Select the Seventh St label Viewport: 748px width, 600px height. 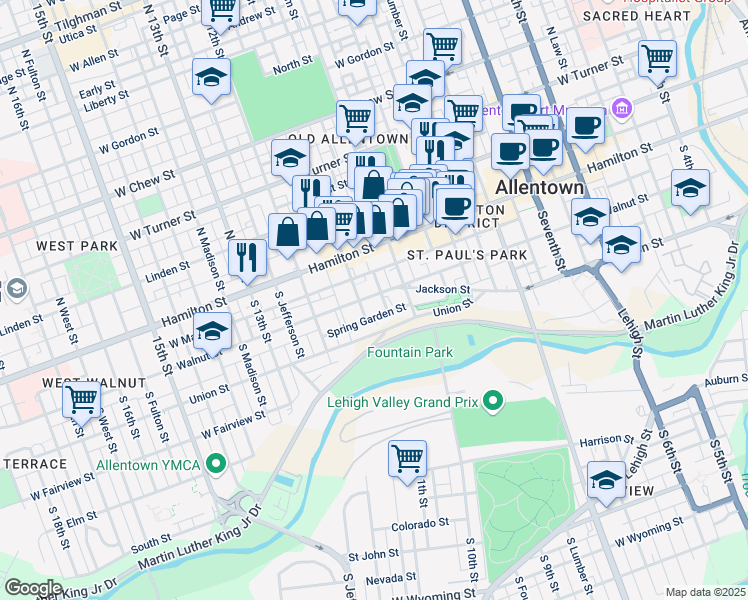[551, 241]
